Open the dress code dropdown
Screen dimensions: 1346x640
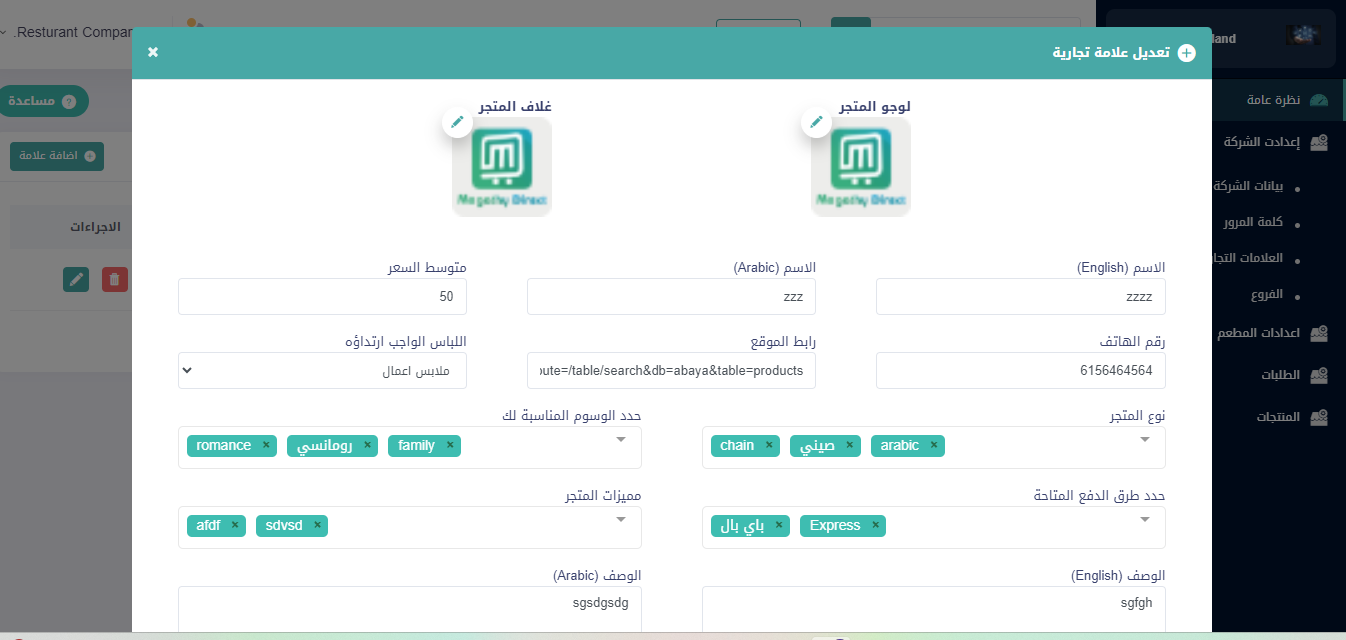(x=322, y=371)
